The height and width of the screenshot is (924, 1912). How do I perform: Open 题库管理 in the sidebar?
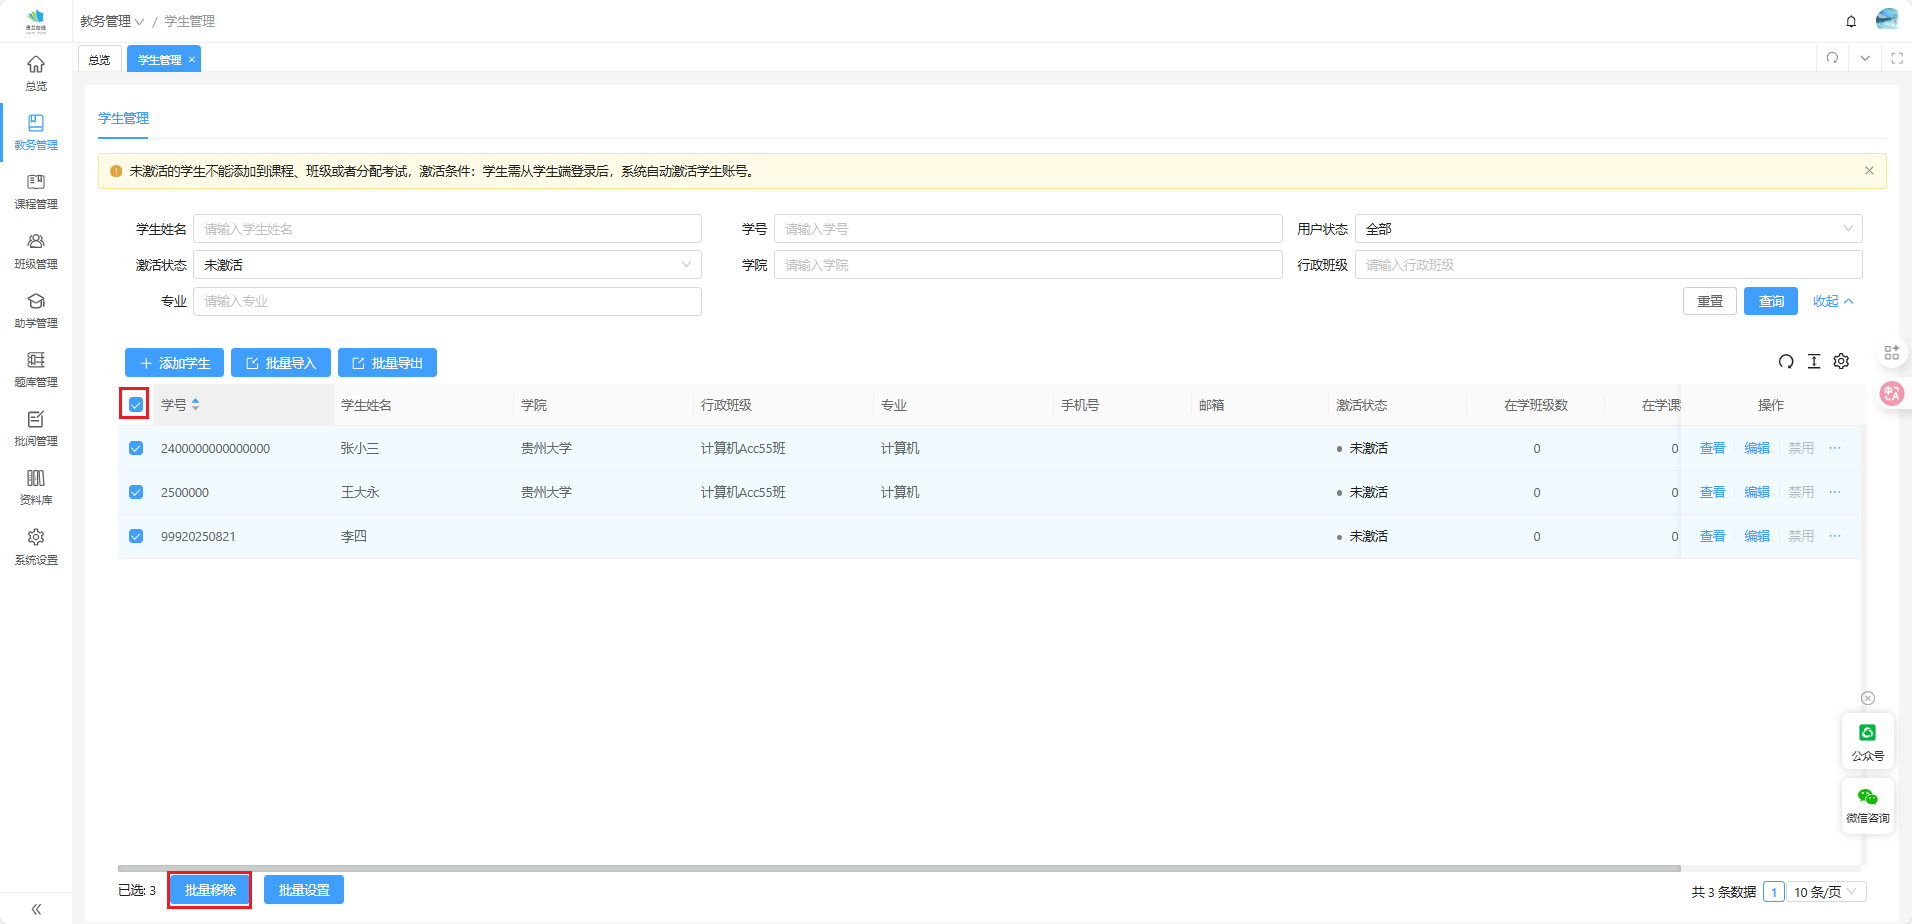36,368
